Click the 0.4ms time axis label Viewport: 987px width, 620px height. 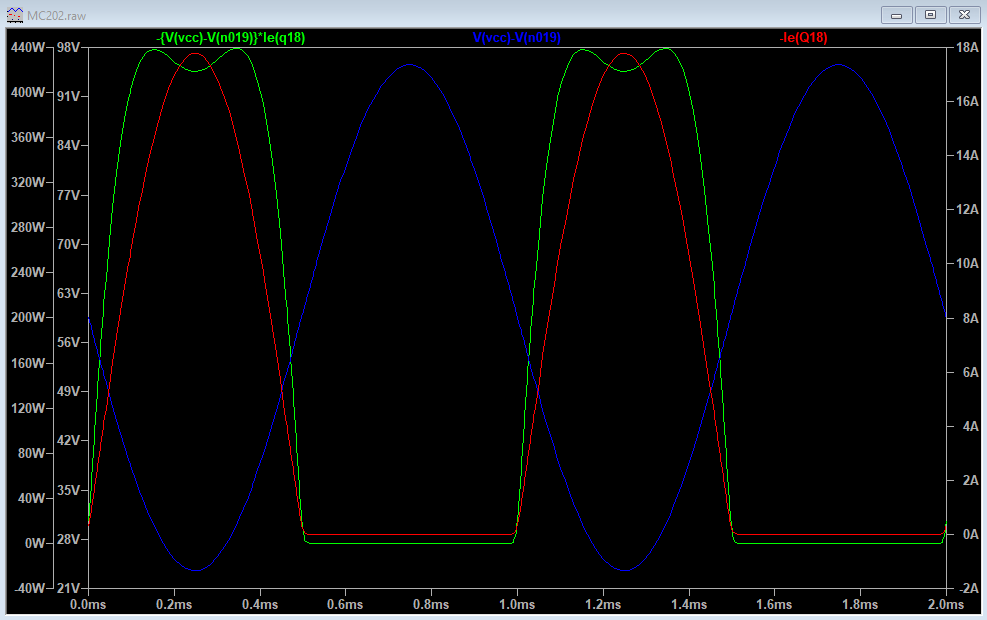pos(260,605)
